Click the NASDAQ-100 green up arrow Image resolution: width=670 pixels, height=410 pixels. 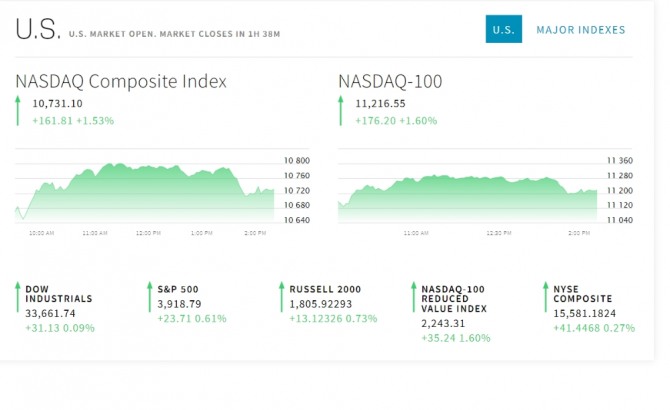click(x=341, y=110)
